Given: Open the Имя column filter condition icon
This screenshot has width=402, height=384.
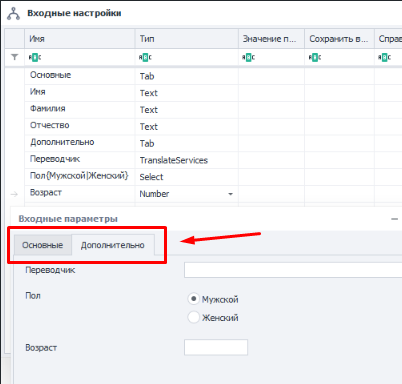Looking at the screenshot, I should 35,57.
